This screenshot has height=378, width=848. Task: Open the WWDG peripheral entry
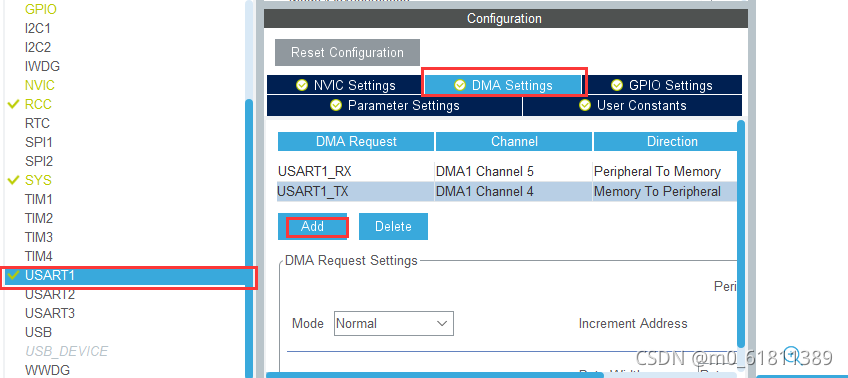[47, 370]
